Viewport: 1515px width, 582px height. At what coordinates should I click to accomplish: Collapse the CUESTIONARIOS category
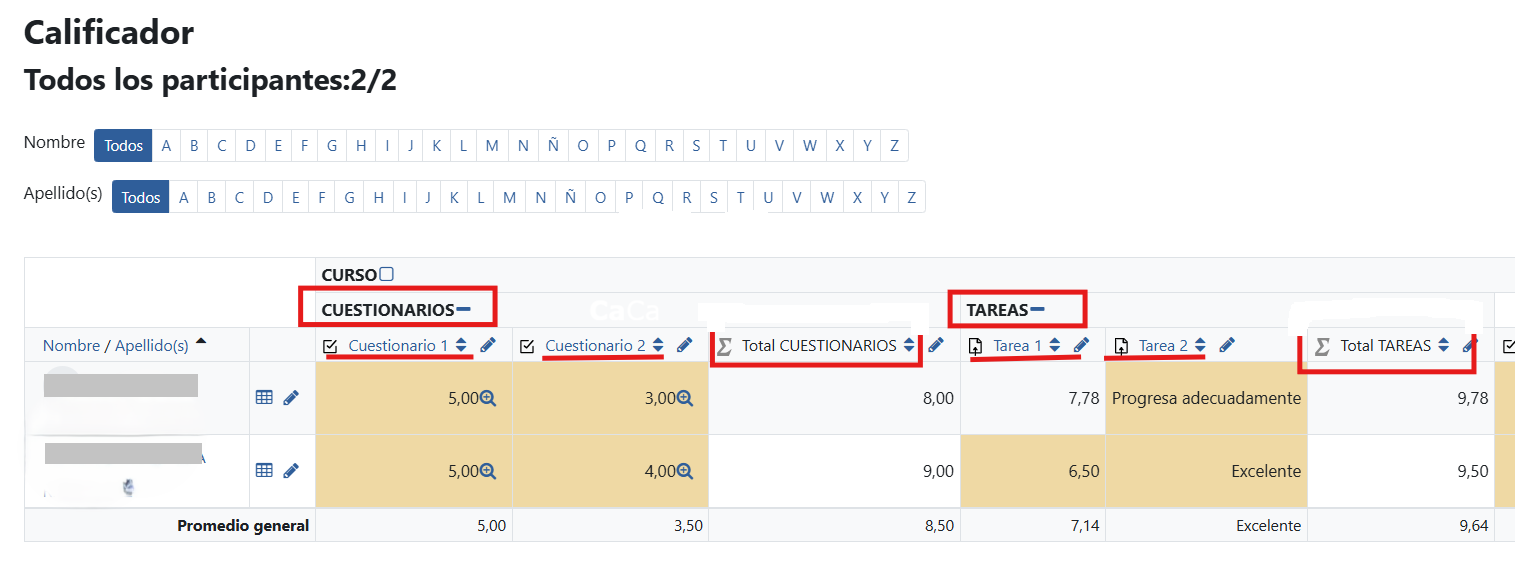(463, 310)
